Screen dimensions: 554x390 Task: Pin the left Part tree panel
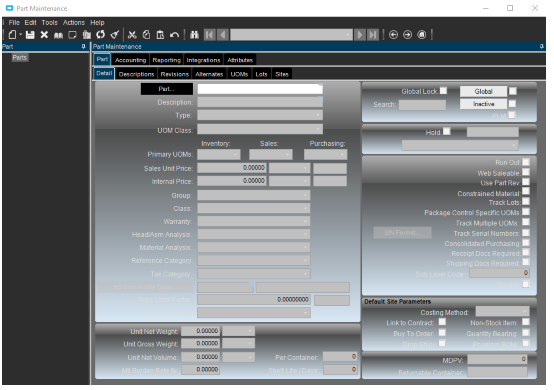click(x=84, y=47)
